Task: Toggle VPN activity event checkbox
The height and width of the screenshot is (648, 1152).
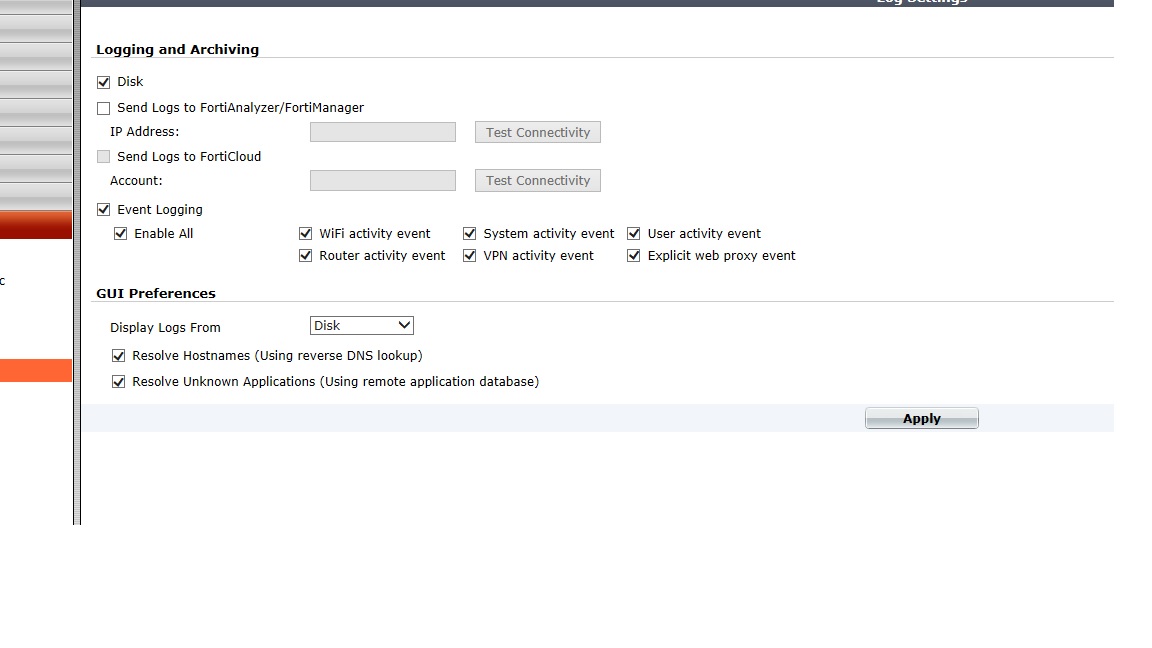Action: coord(469,256)
